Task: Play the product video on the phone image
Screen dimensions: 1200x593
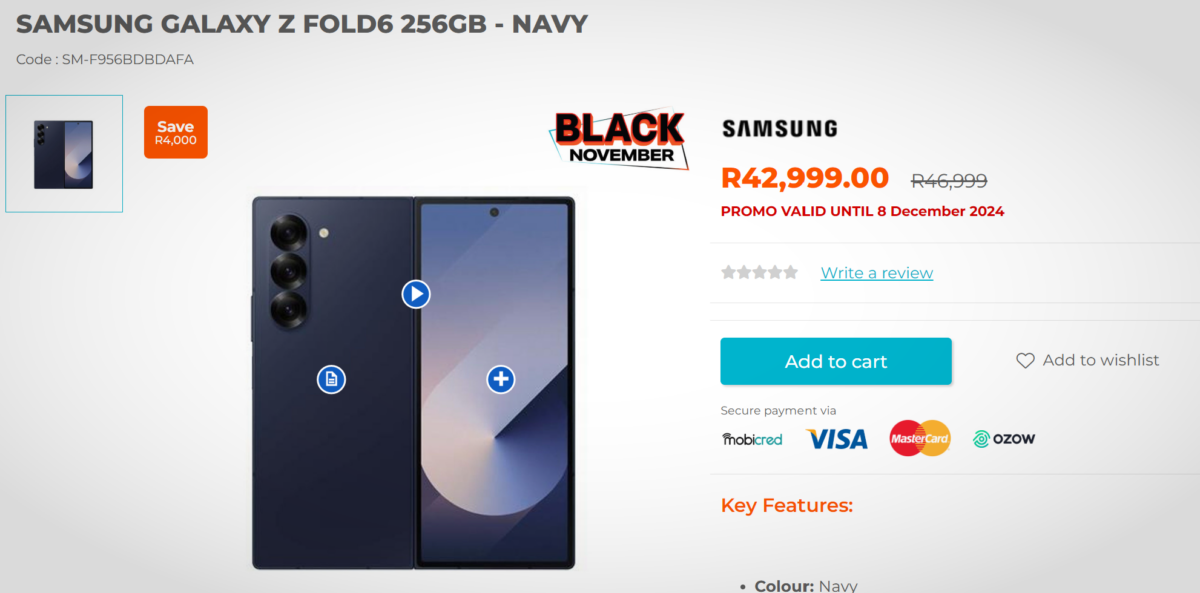Action: [416, 294]
